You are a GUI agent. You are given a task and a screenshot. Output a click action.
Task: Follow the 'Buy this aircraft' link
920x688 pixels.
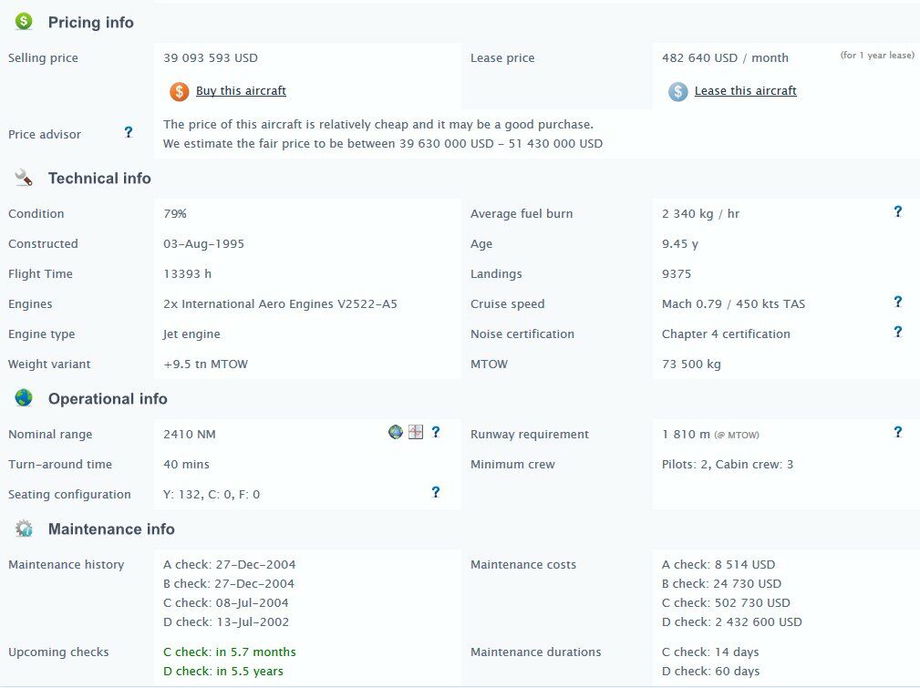click(x=241, y=91)
